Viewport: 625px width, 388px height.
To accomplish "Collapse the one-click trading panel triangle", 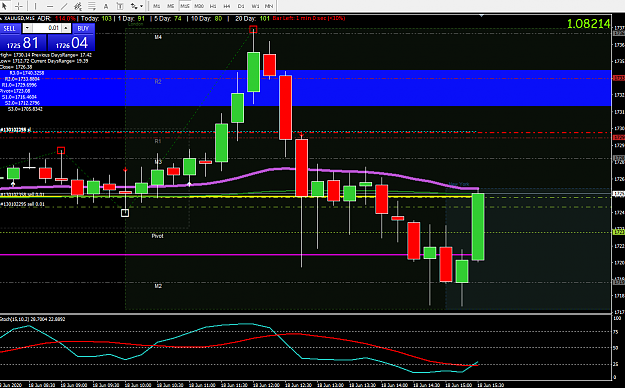I will pos(2,18).
